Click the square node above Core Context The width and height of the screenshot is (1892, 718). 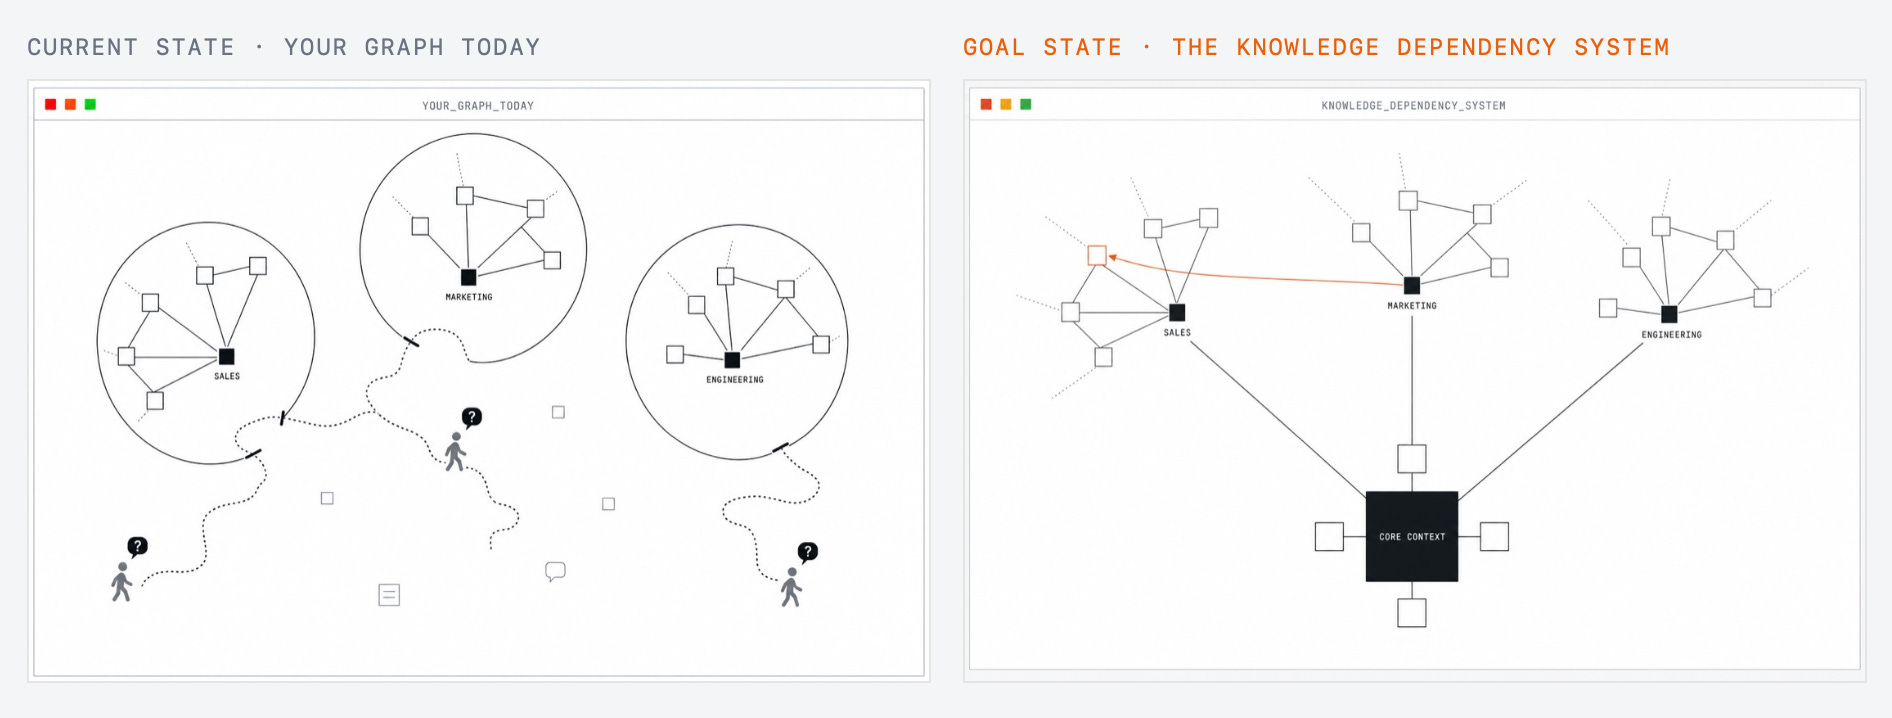pos(1412,459)
